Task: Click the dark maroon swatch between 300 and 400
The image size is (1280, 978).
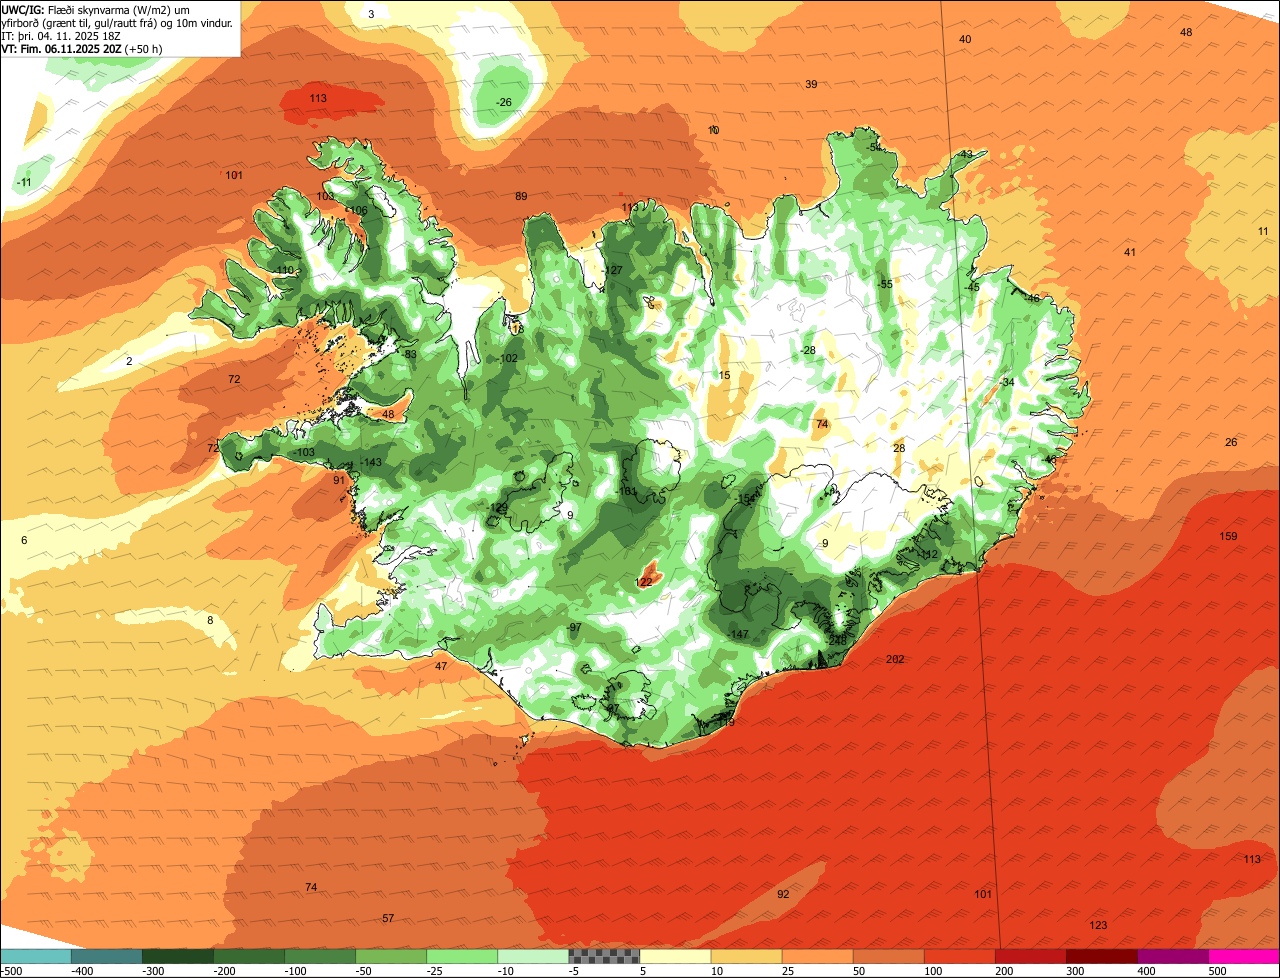Action: click(1102, 956)
